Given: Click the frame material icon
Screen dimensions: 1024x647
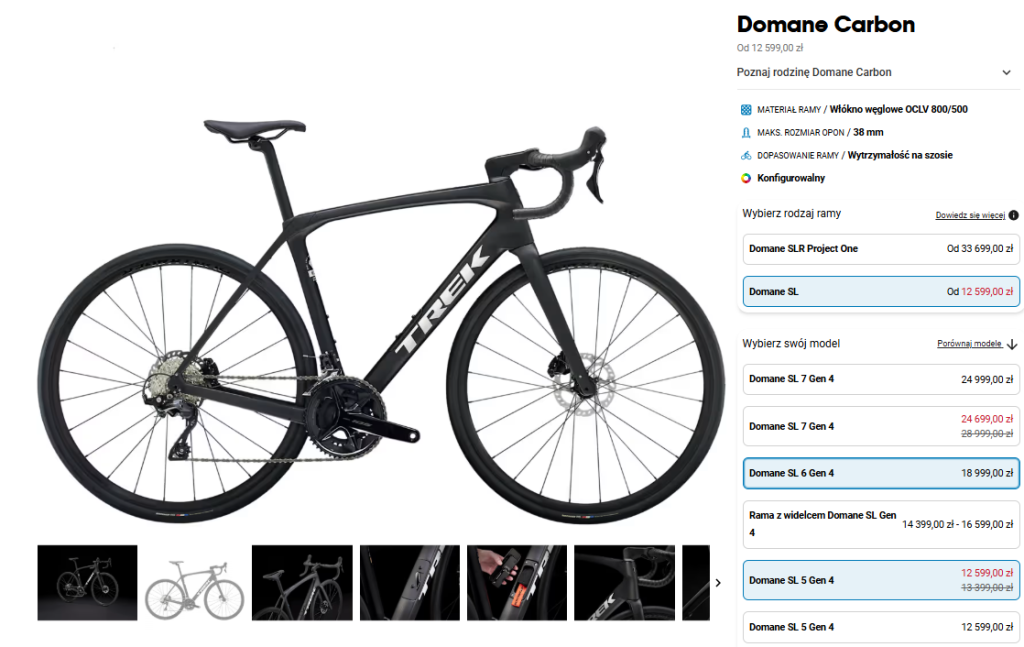Looking at the screenshot, I should click(x=746, y=110).
